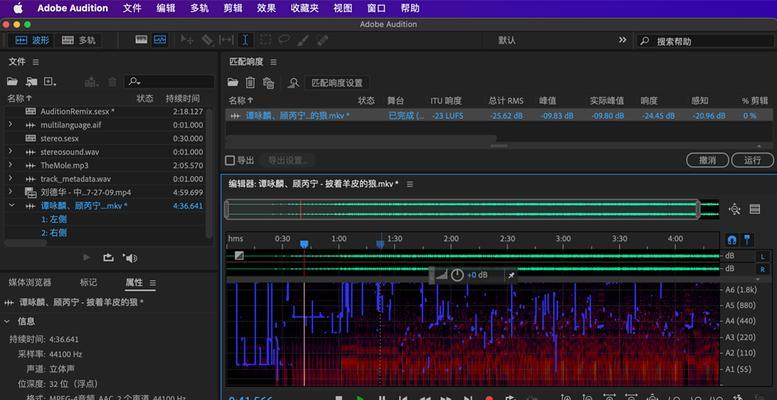Click the Import File icon in 文件 panel
Screen dimensions: 777x400
click(x=32, y=82)
